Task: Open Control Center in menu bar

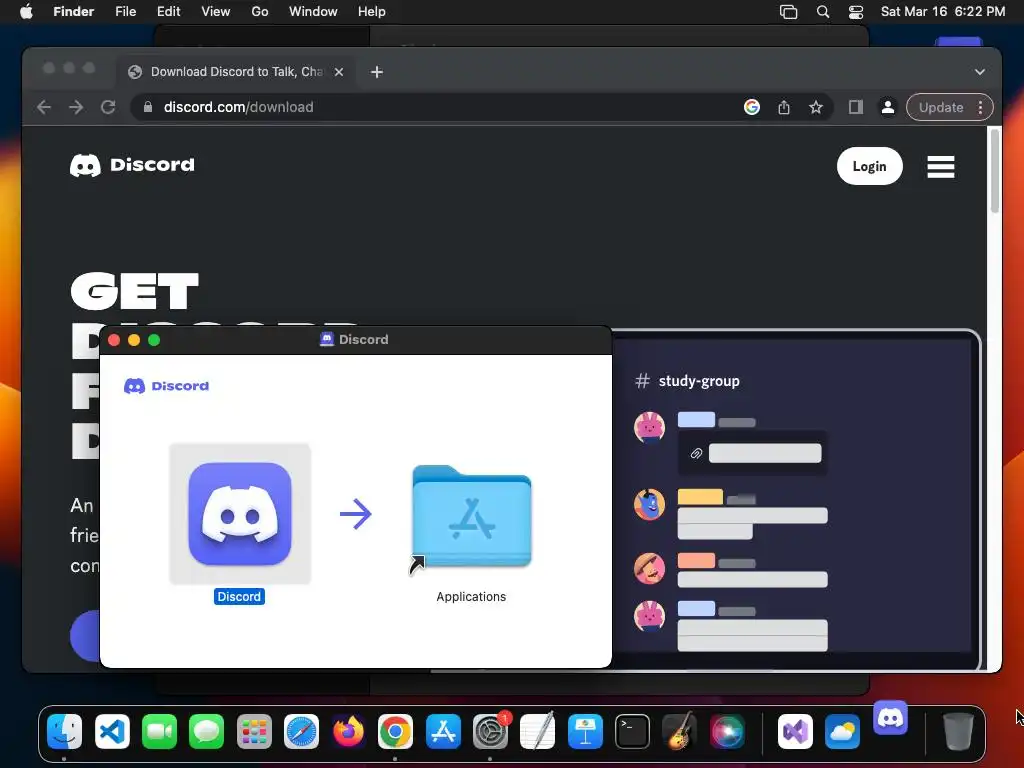Action: (x=856, y=12)
